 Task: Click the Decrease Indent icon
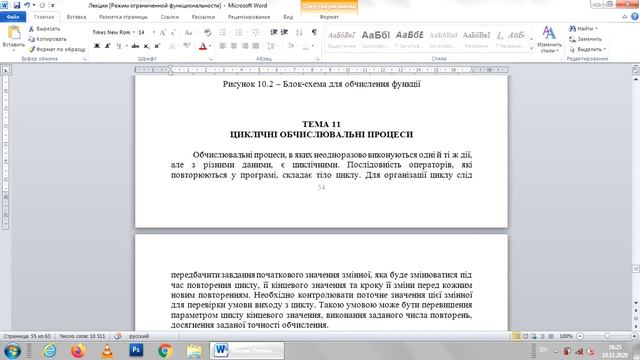[273, 32]
